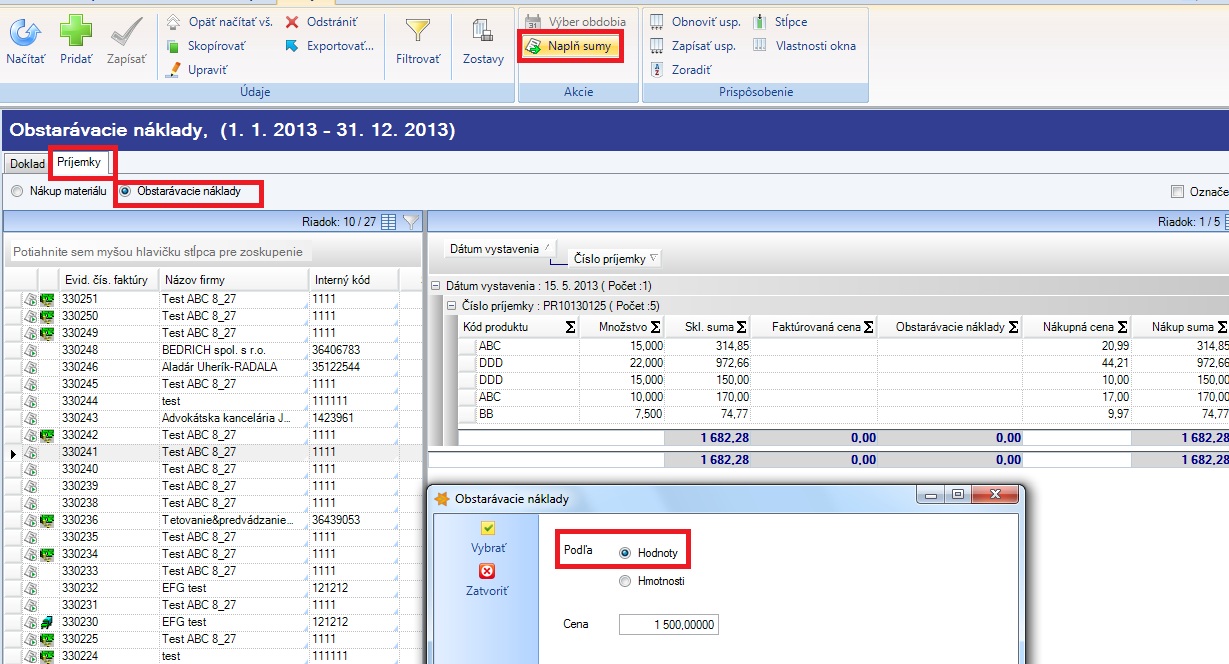Click Zatvoriť in Obstarávacie náklady dialog
Viewport: 1229px width, 664px height.
coord(487,580)
